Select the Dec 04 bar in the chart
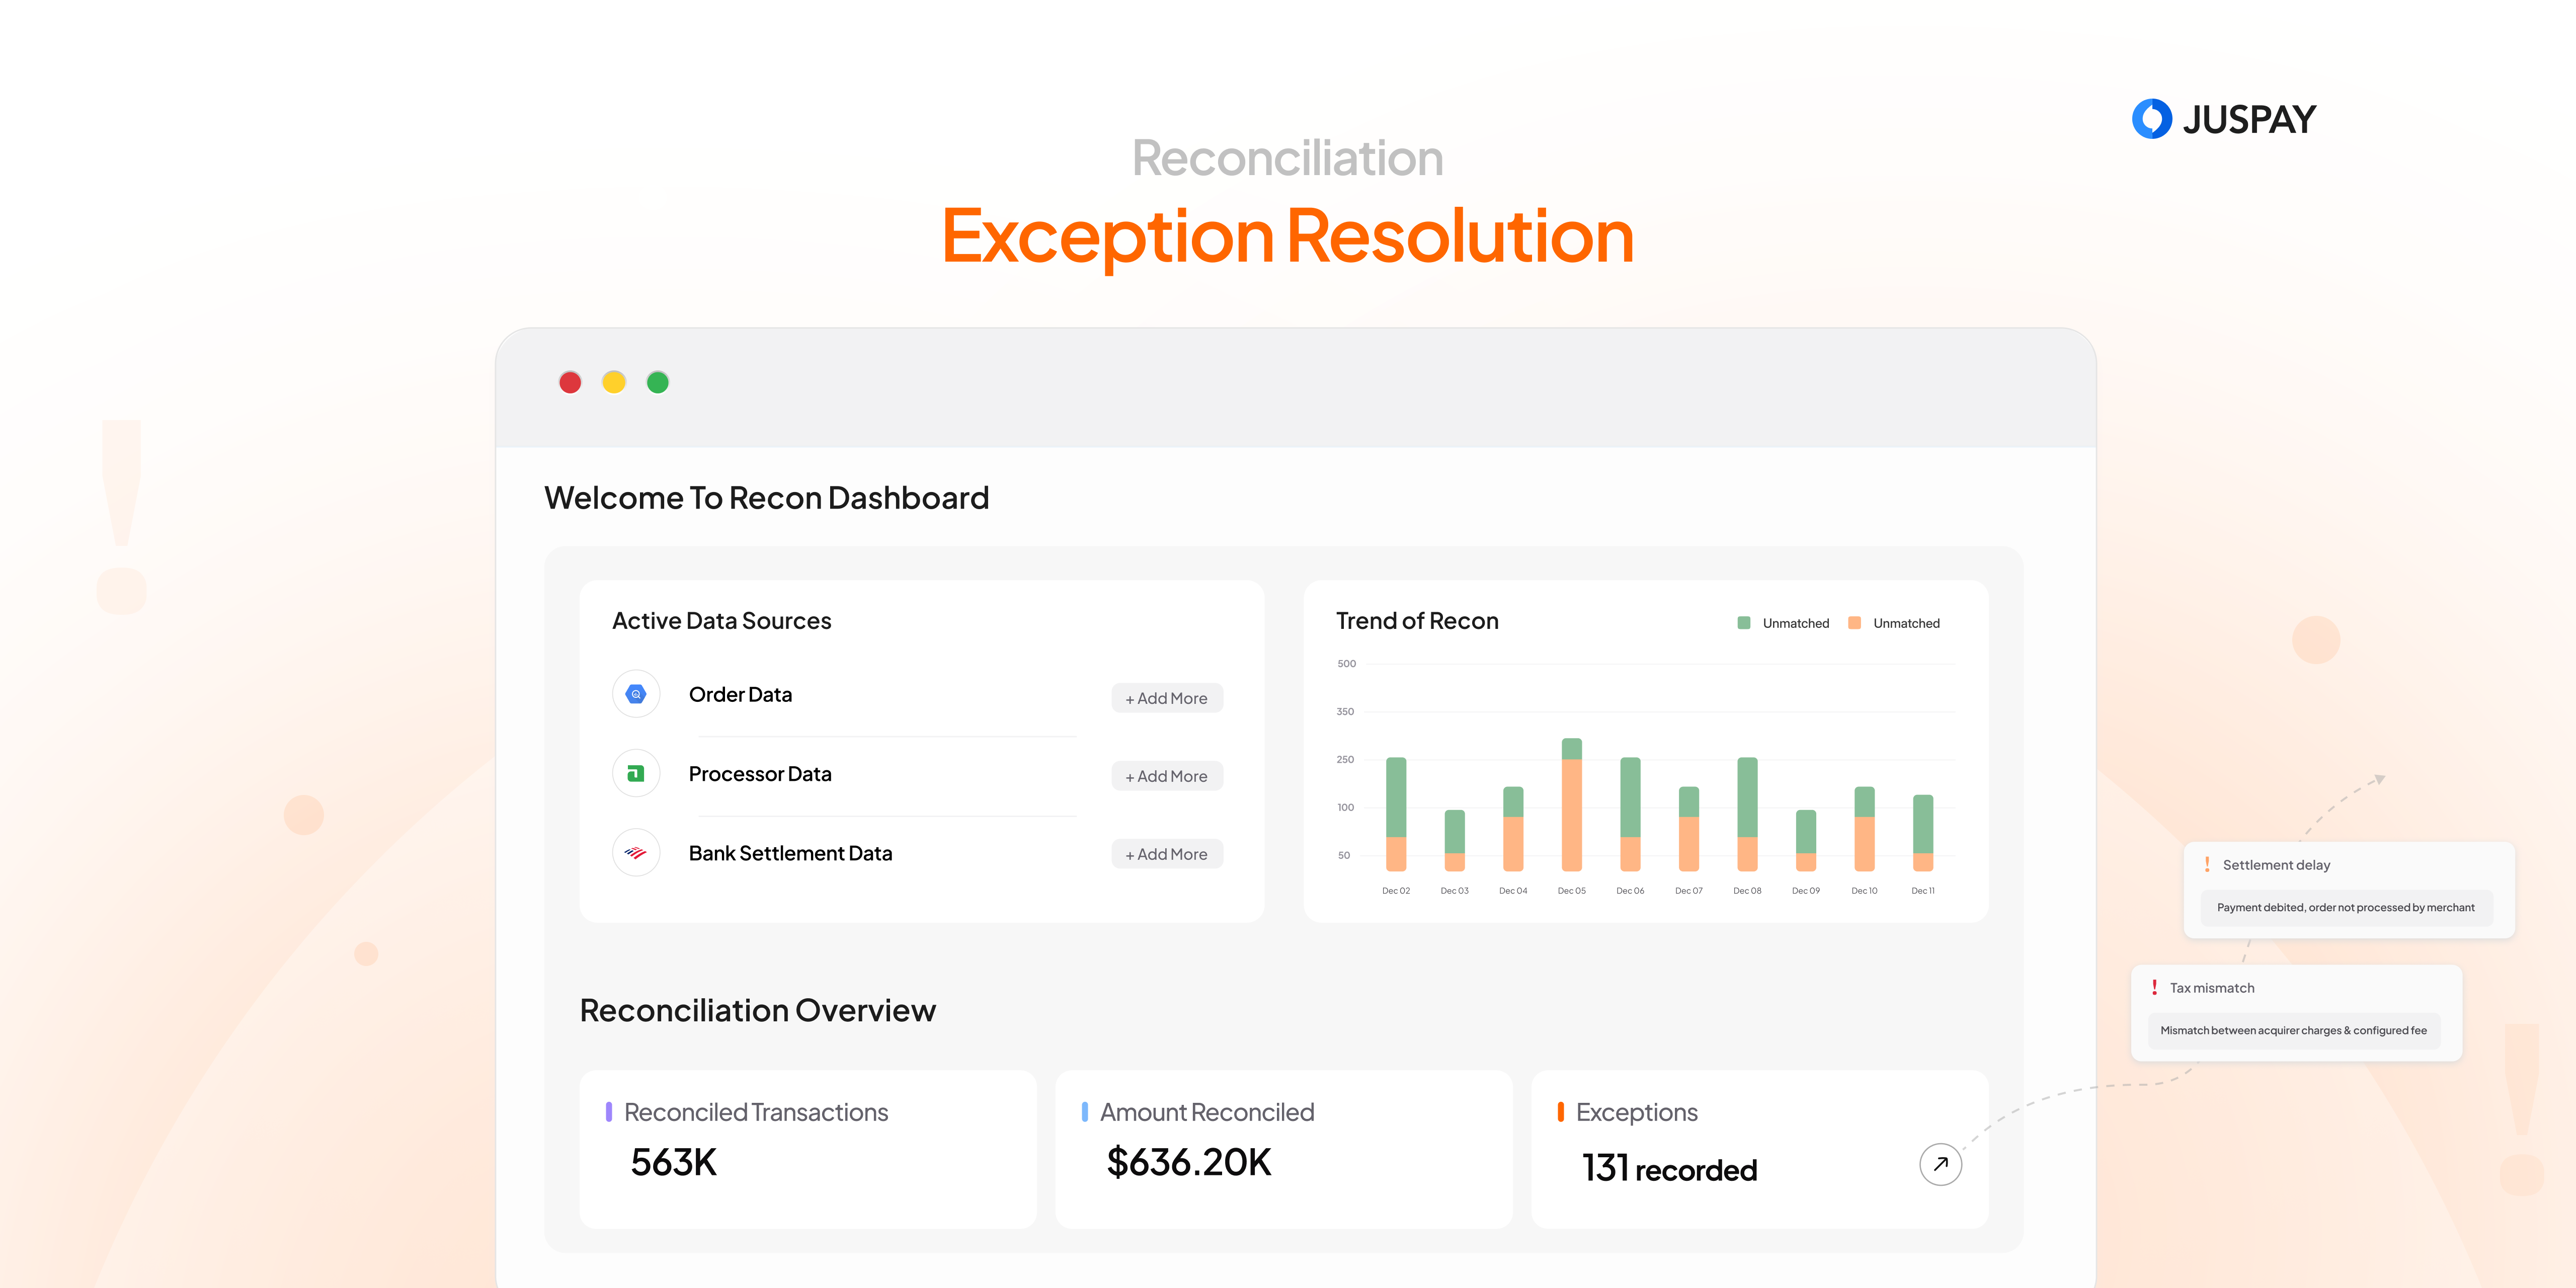This screenshot has width=2576, height=1288. click(1513, 829)
